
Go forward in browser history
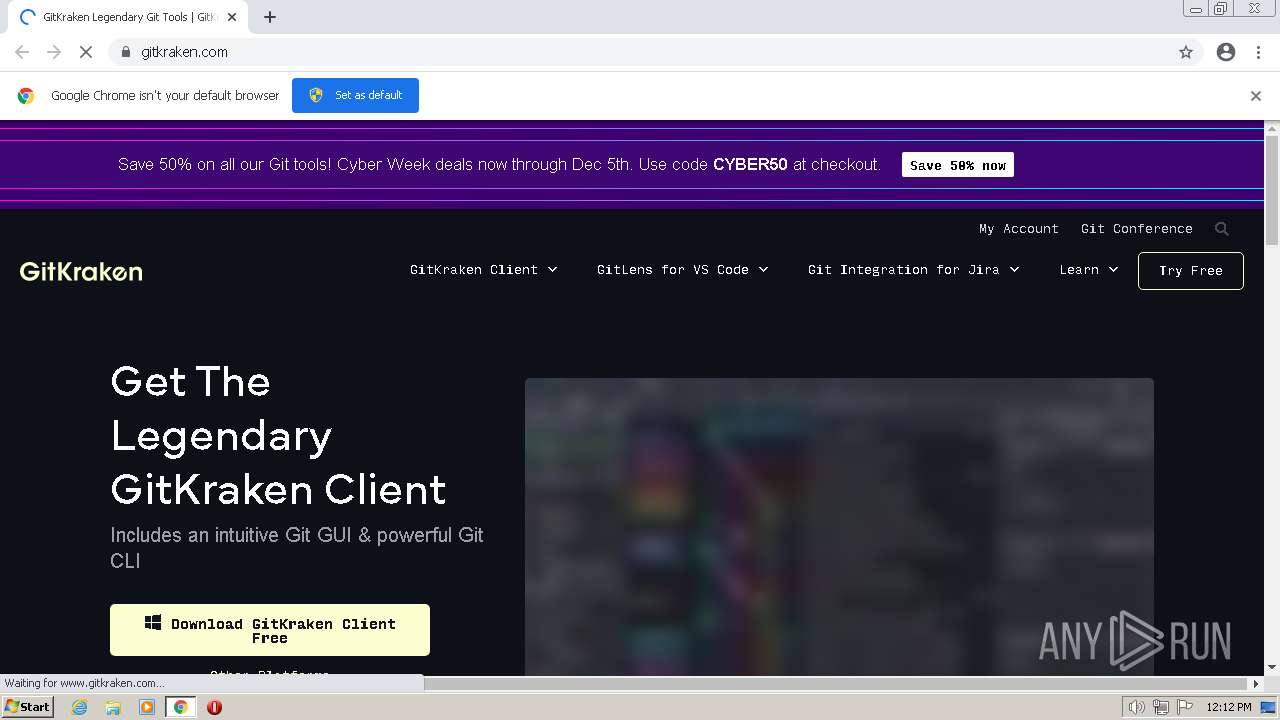[x=54, y=52]
